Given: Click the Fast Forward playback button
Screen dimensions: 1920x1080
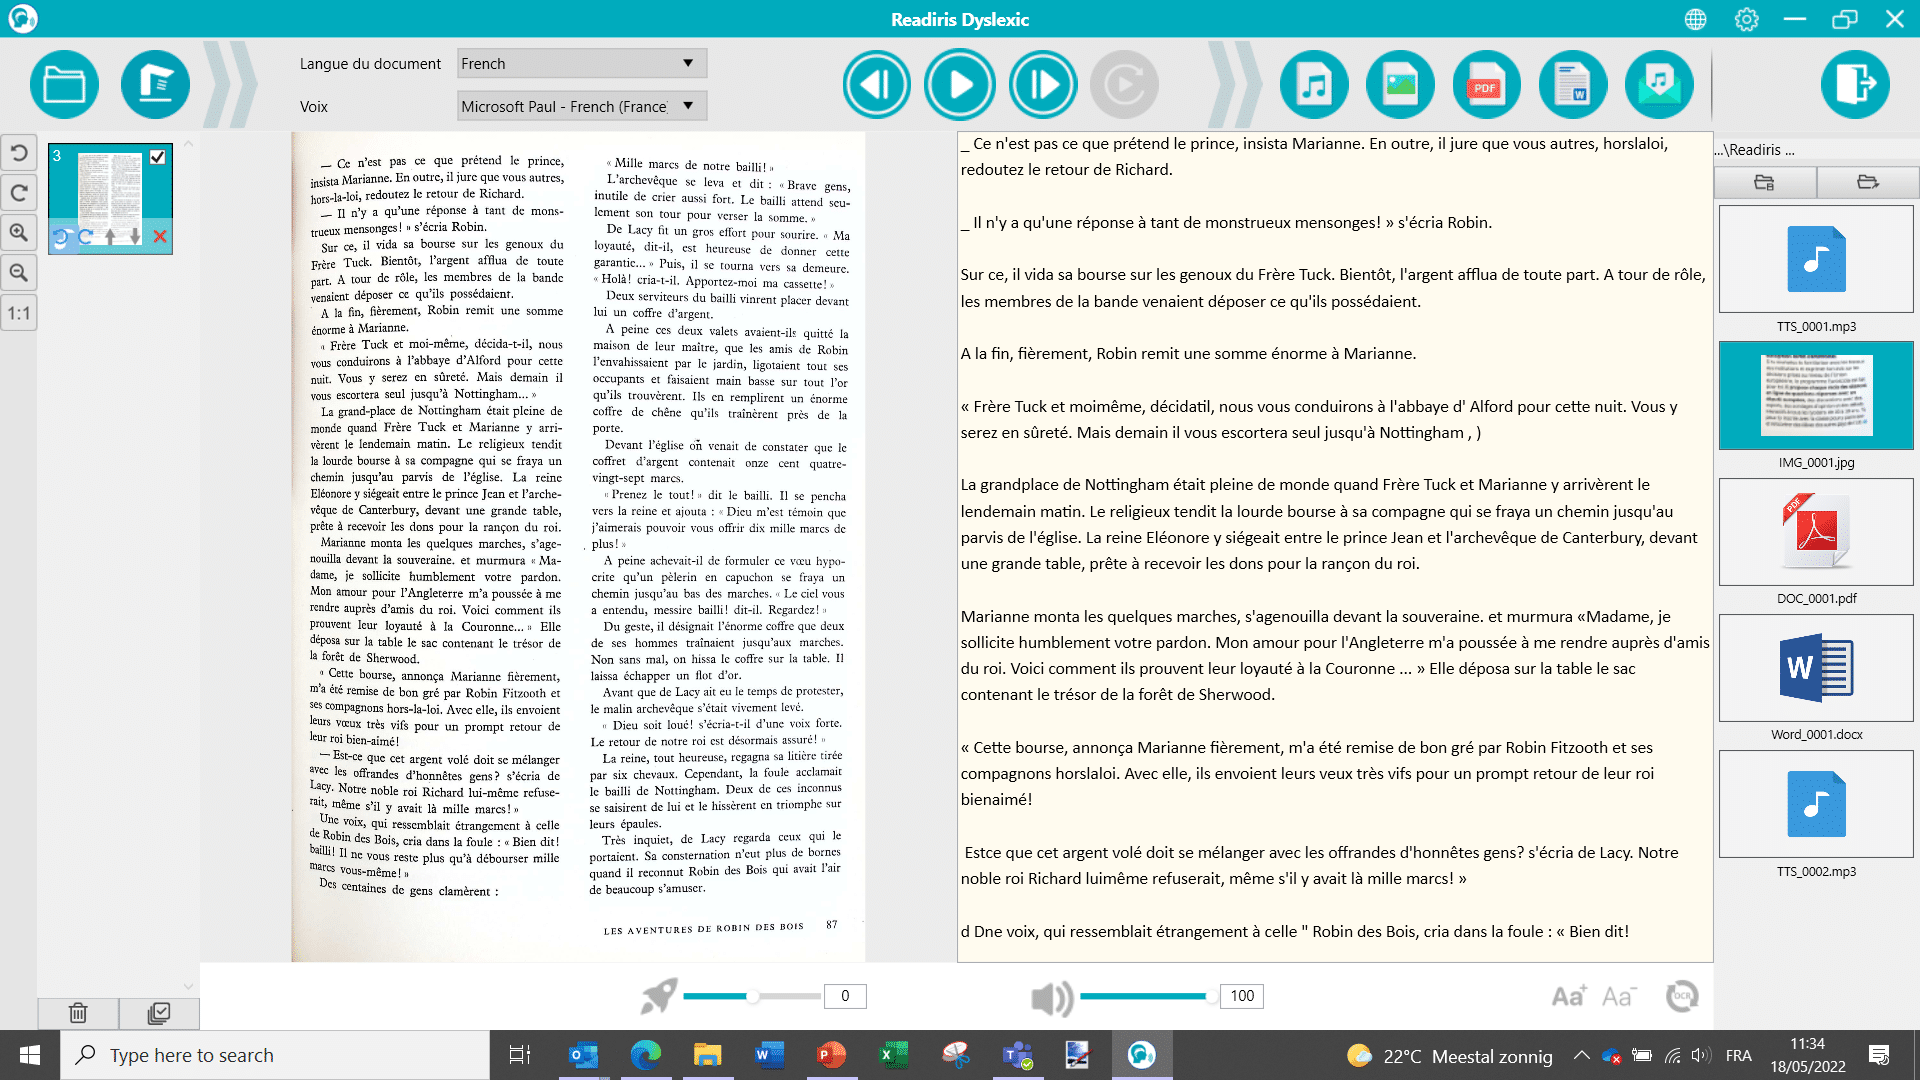Looking at the screenshot, I should (x=1043, y=84).
